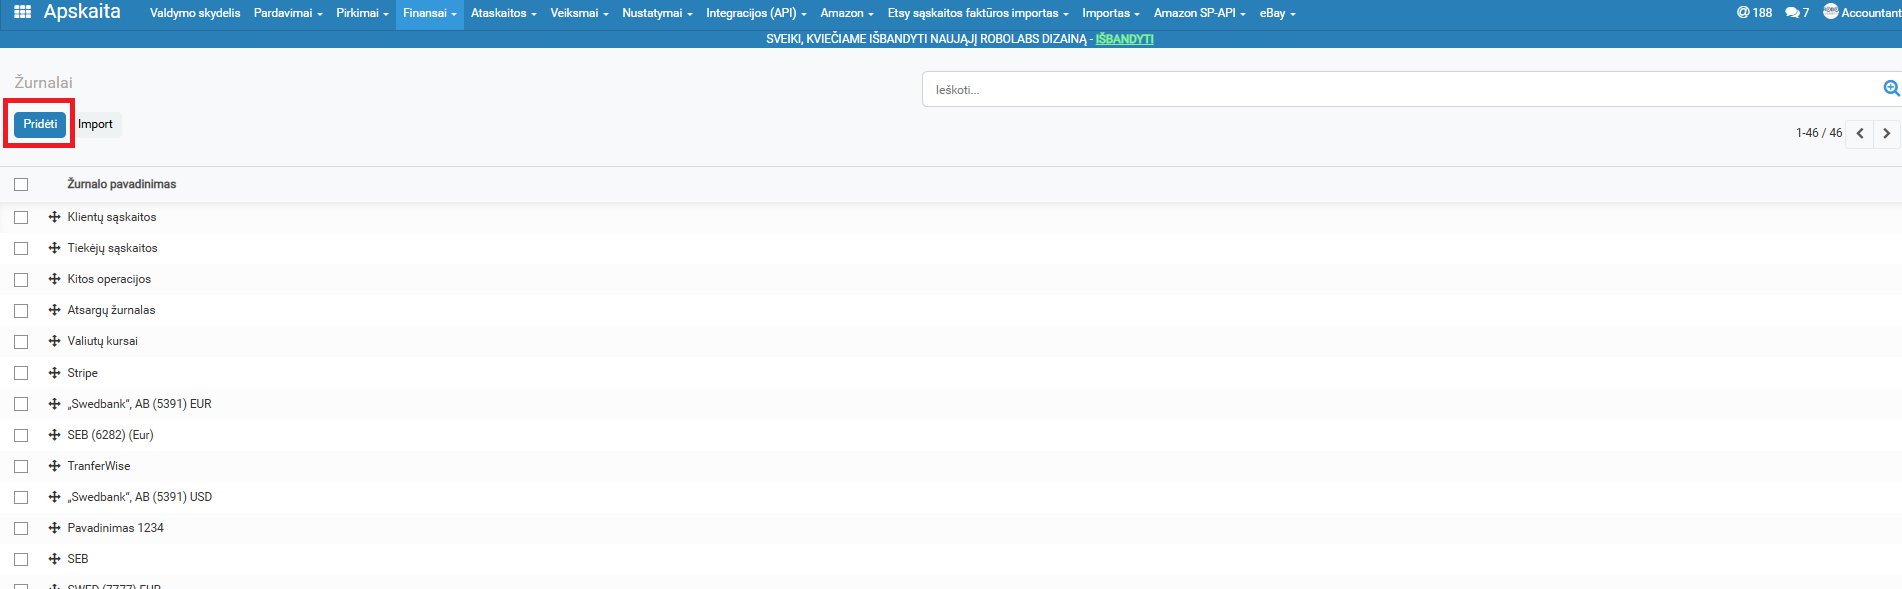
Task: Check the Stripe row checkbox
Action: click(x=21, y=373)
